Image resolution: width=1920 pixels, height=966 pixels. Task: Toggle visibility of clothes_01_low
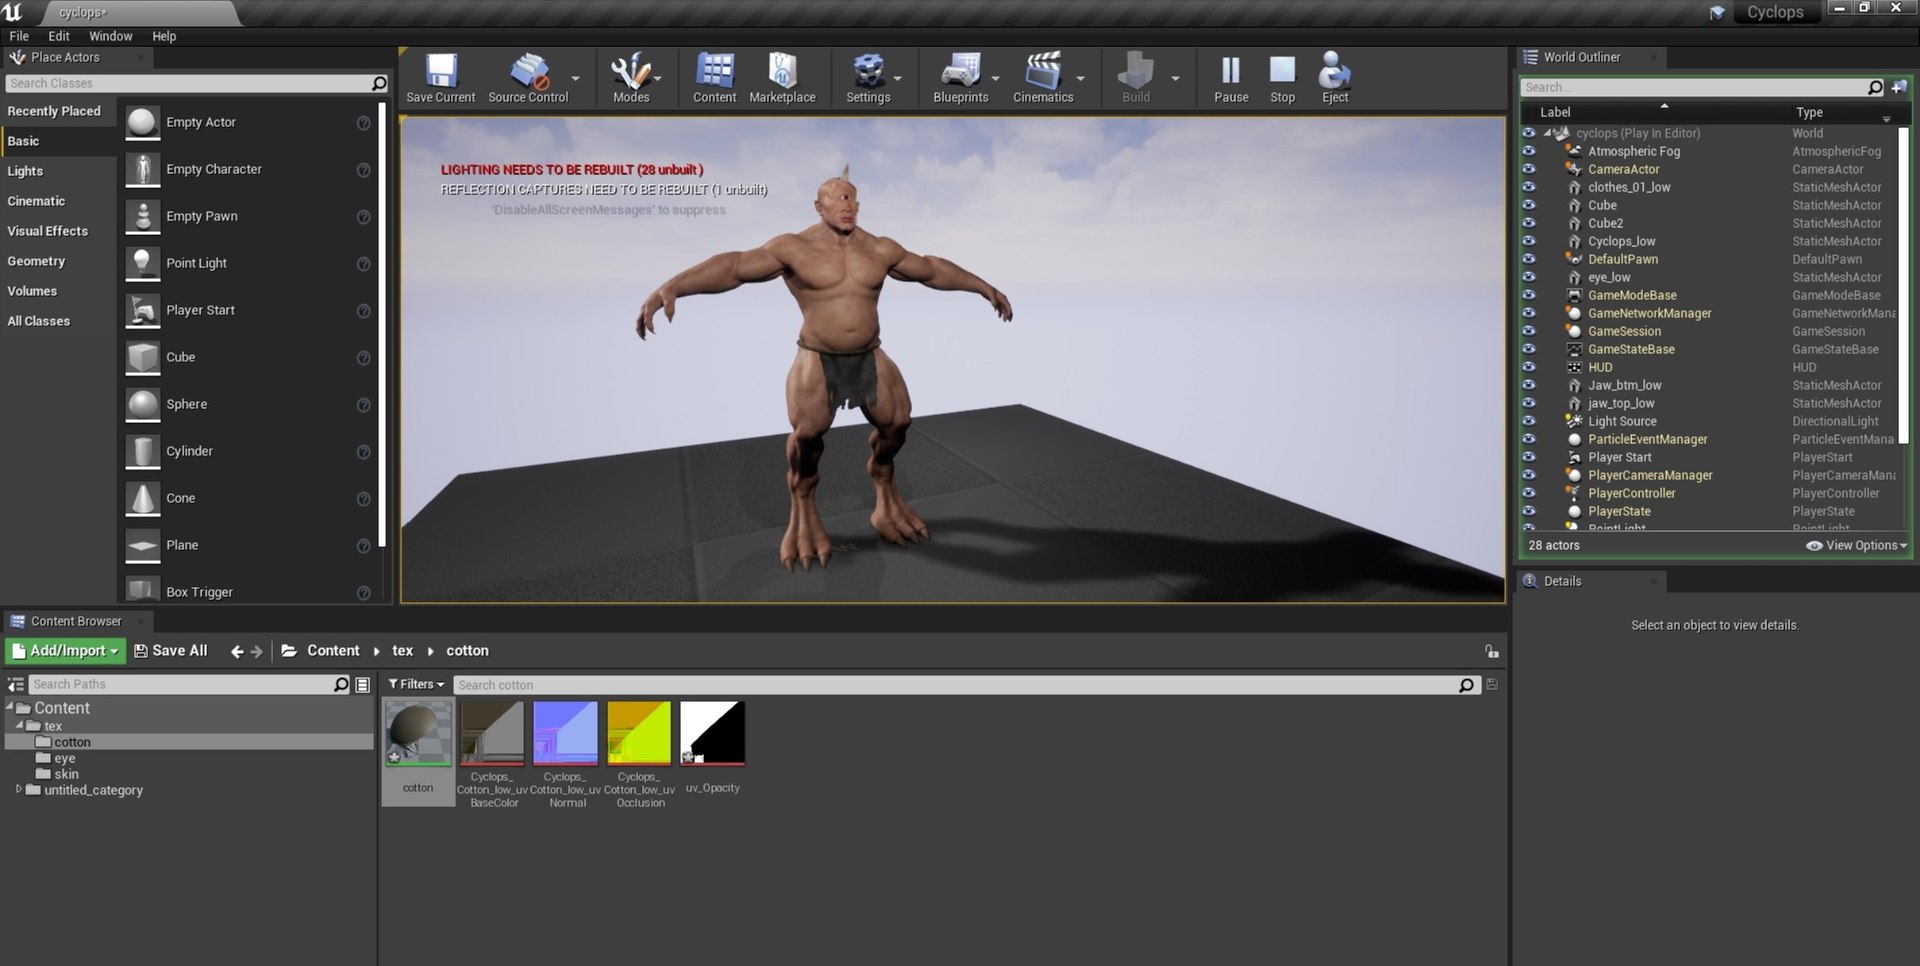tap(1528, 187)
